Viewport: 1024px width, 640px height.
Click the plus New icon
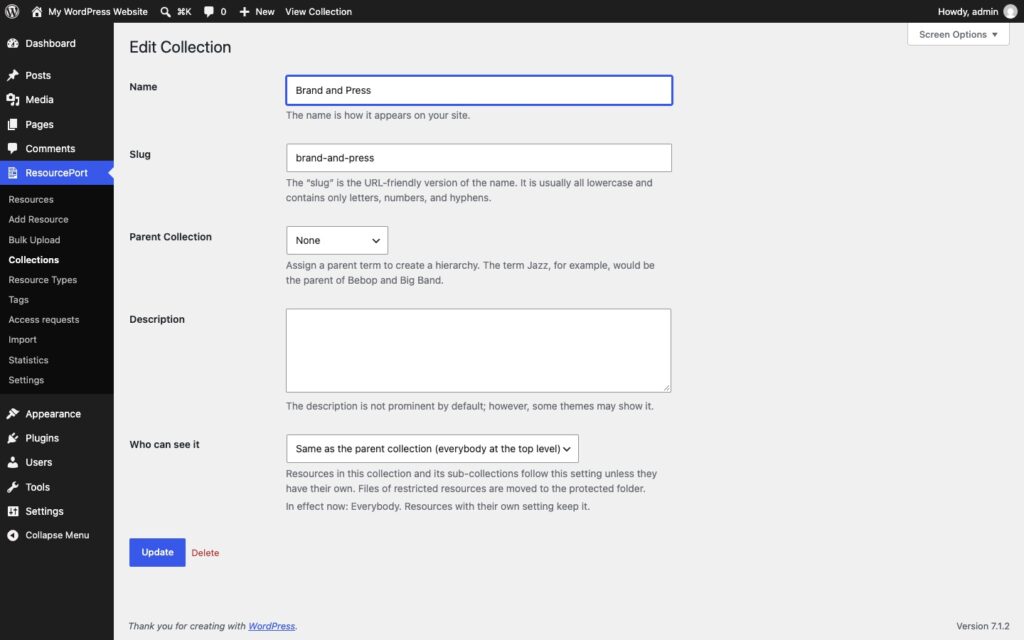[244, 12]
